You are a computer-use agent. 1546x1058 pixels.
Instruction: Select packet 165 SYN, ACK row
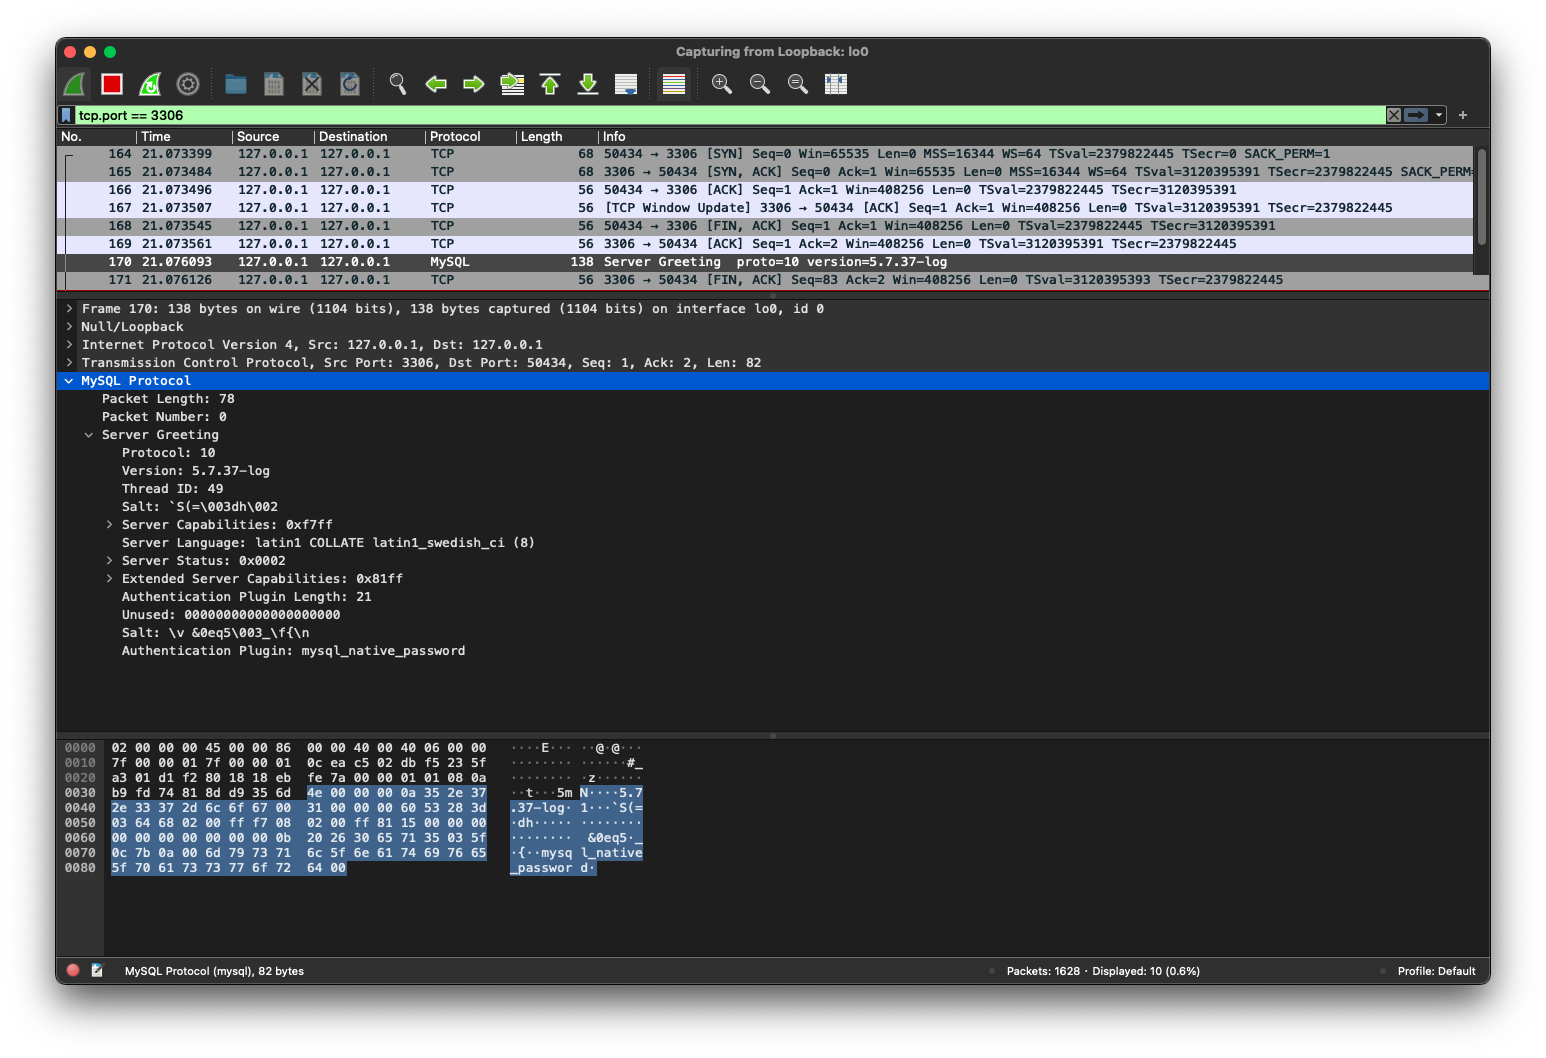(766, 172)
